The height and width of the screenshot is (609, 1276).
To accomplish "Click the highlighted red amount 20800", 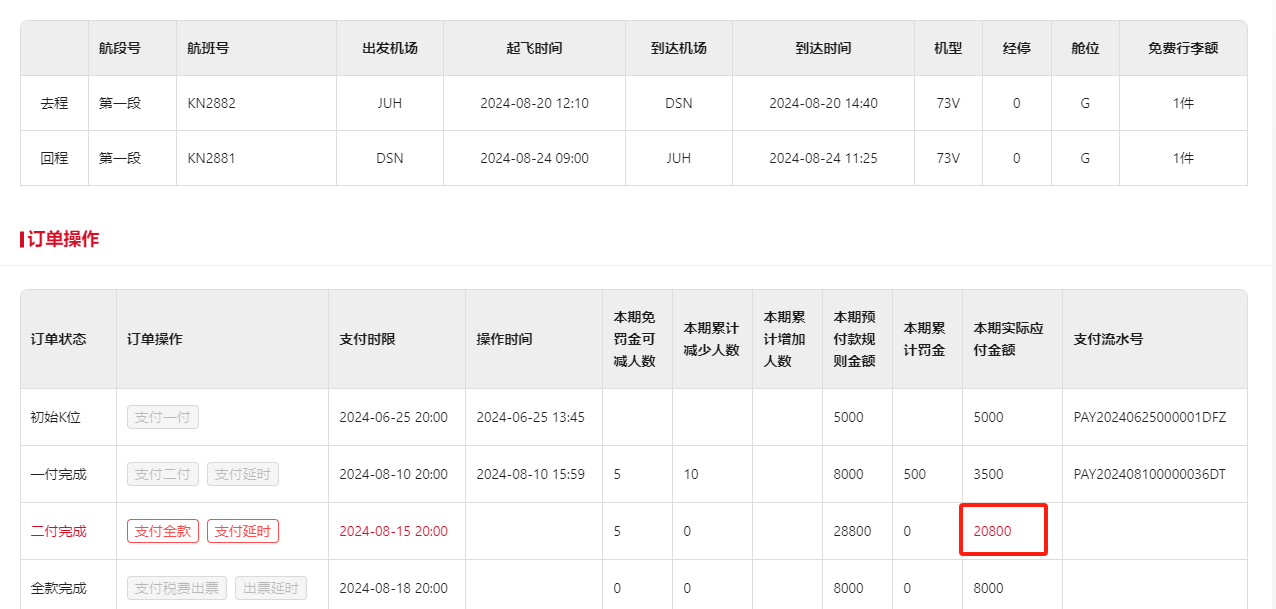I will pos(992,531).
